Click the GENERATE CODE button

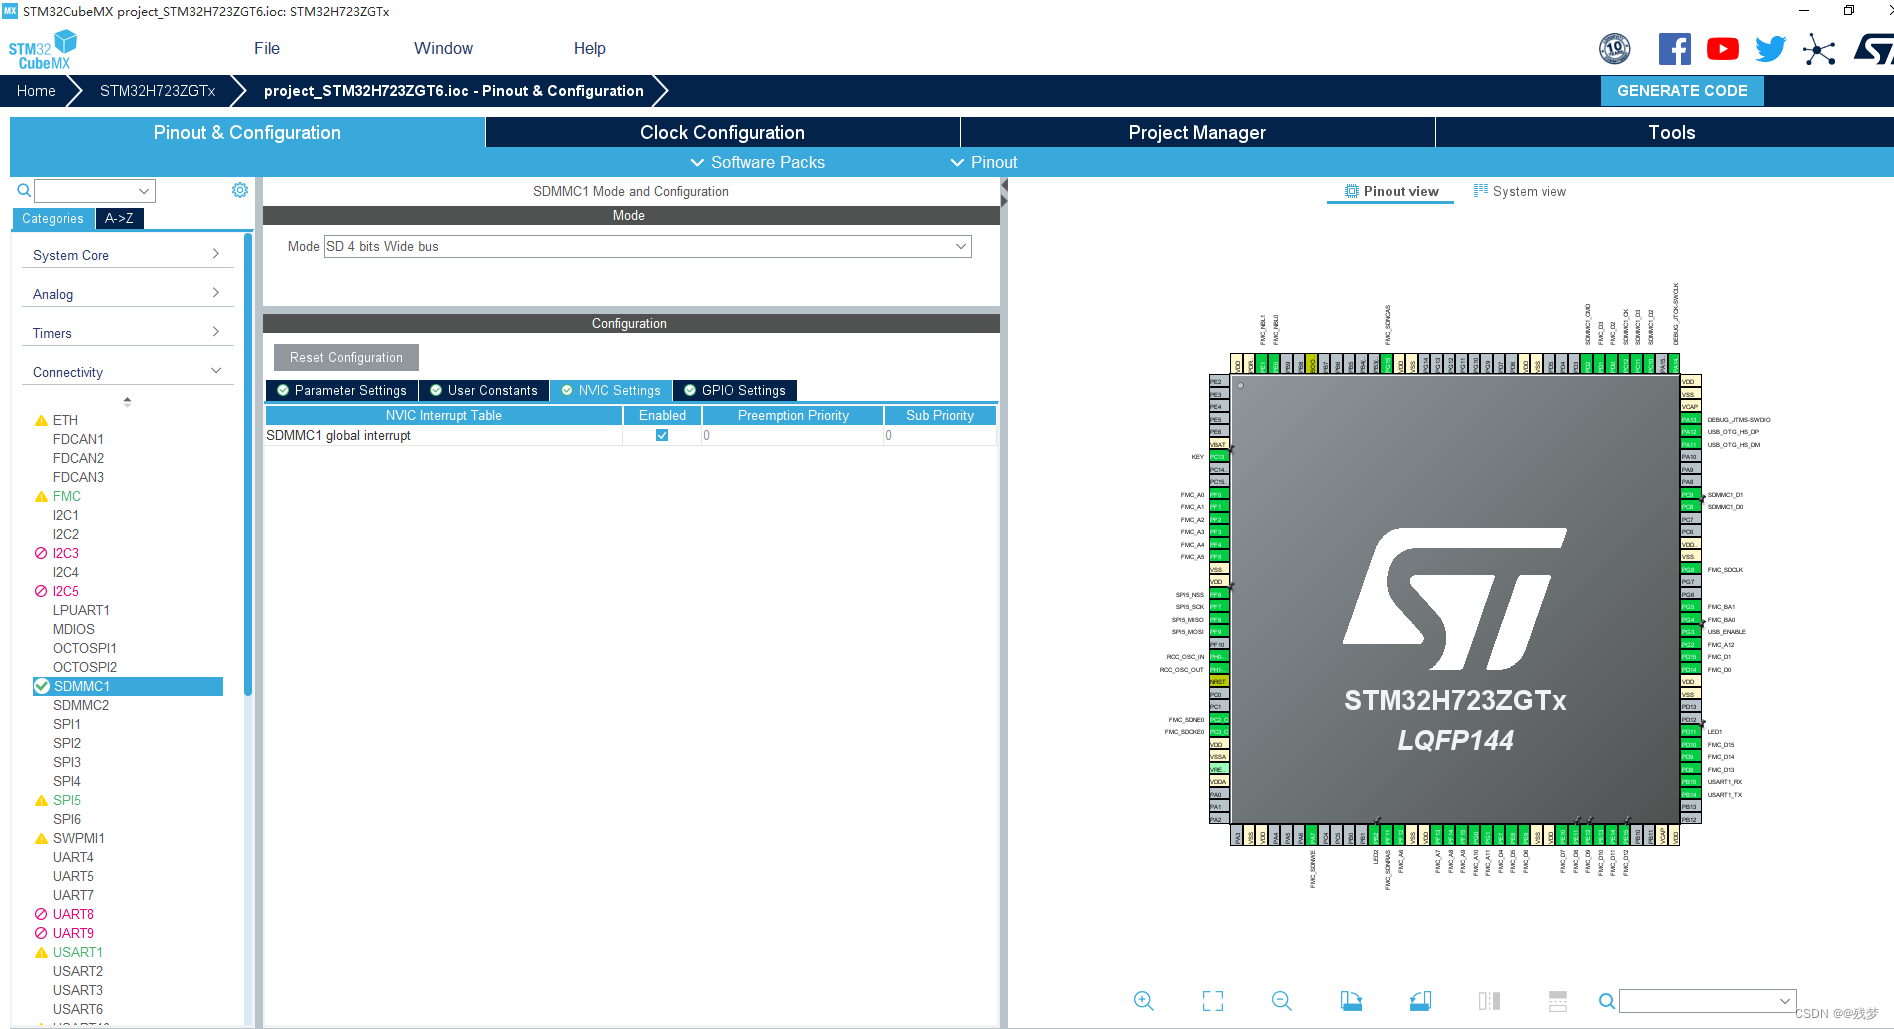tap(1682, 90)
